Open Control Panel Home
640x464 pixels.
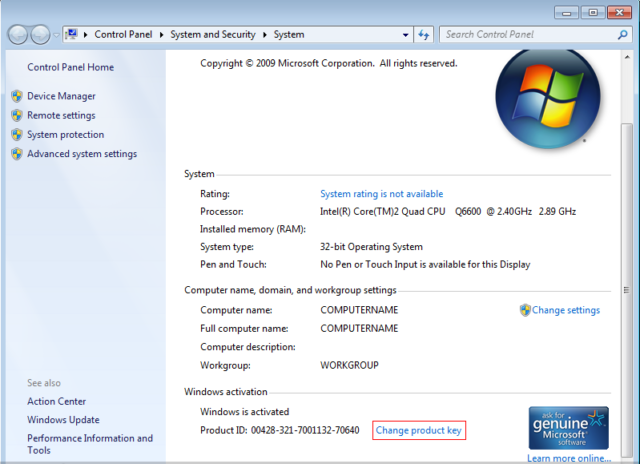(71, 67)
